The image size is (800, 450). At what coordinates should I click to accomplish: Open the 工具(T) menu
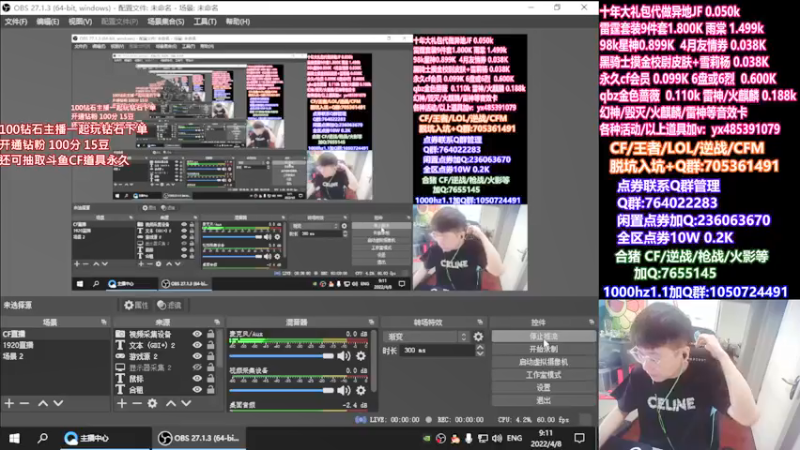[205, 22]
